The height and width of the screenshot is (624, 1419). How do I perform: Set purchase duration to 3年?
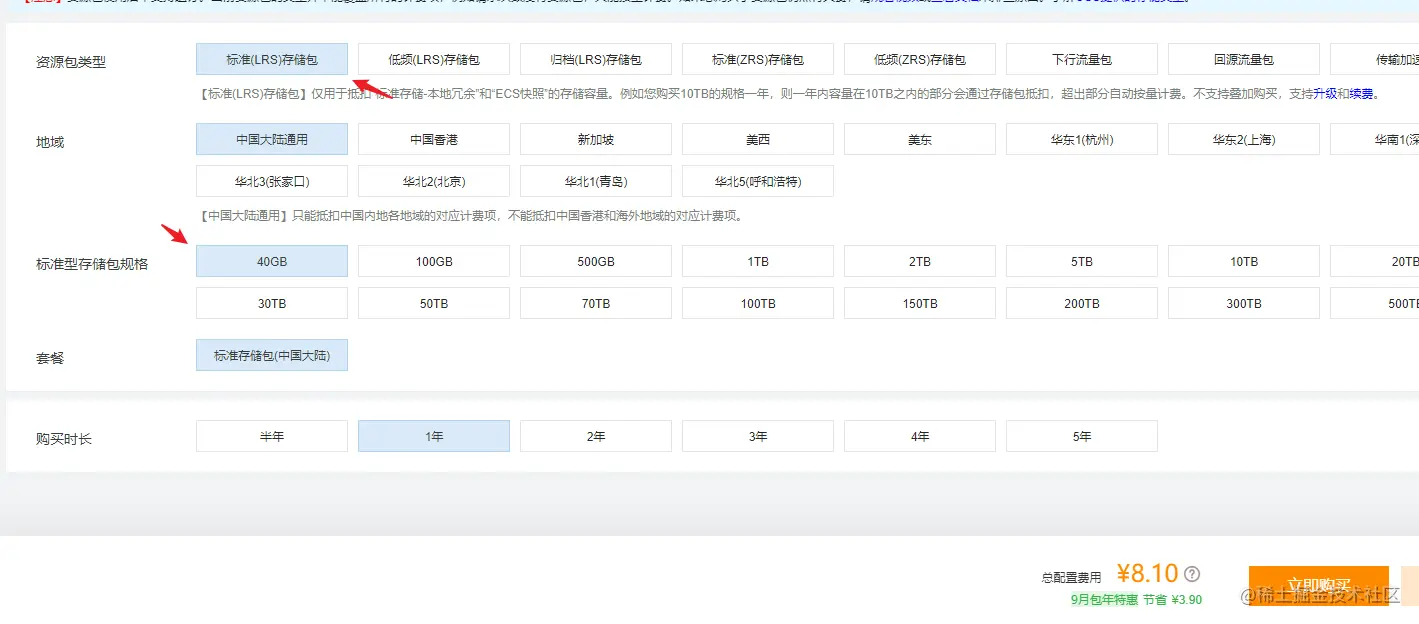pyautogui.click(x=758, y=436)
